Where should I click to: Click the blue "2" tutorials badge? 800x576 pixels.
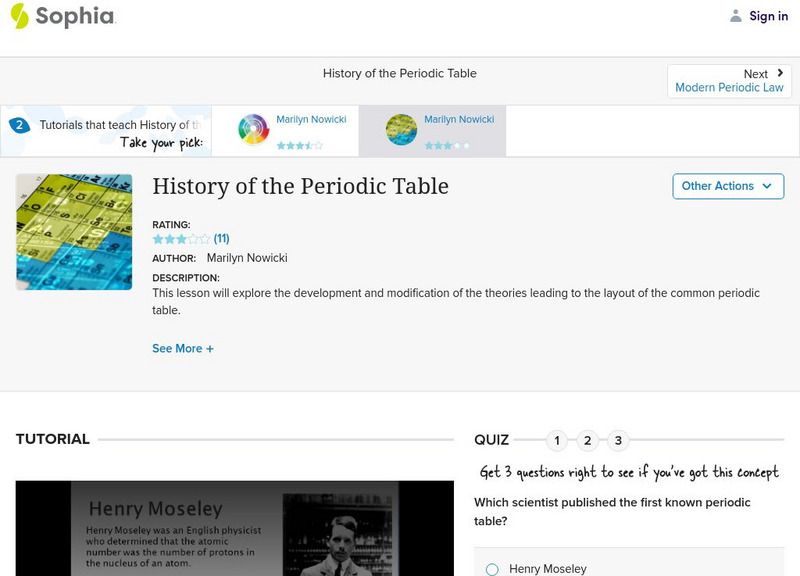(x=22, y=124)
